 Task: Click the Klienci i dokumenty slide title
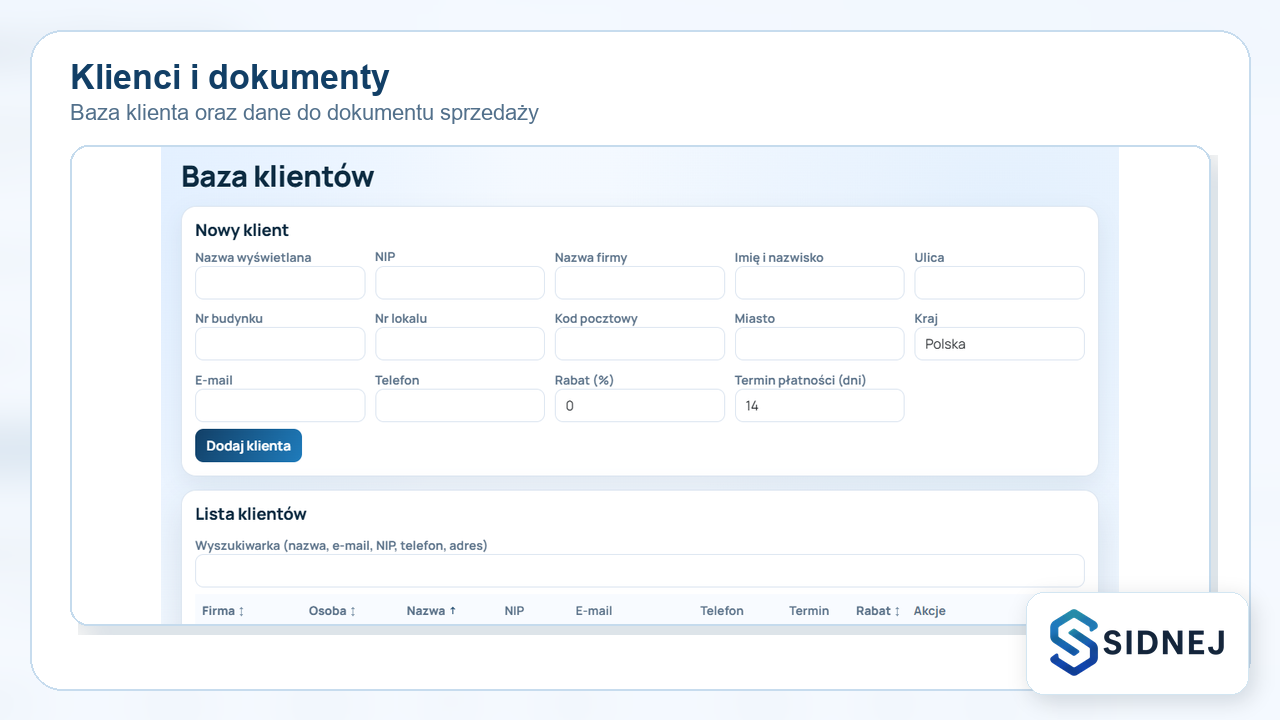230,77
